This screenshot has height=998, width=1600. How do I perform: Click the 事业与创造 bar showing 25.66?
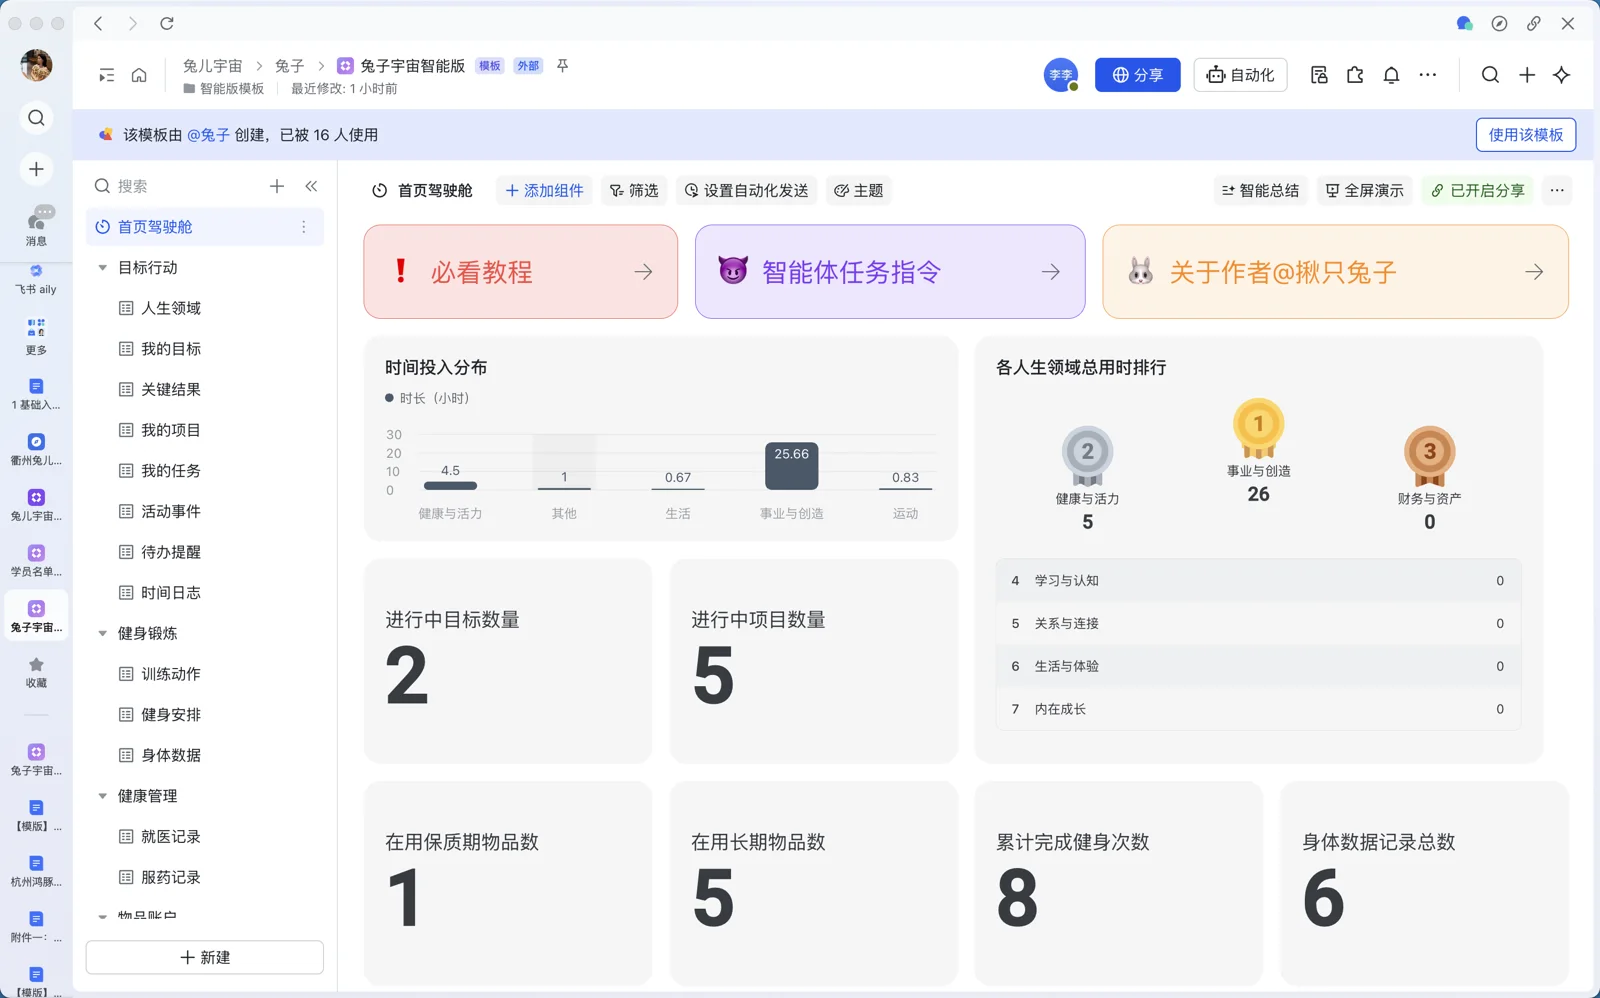791,466
